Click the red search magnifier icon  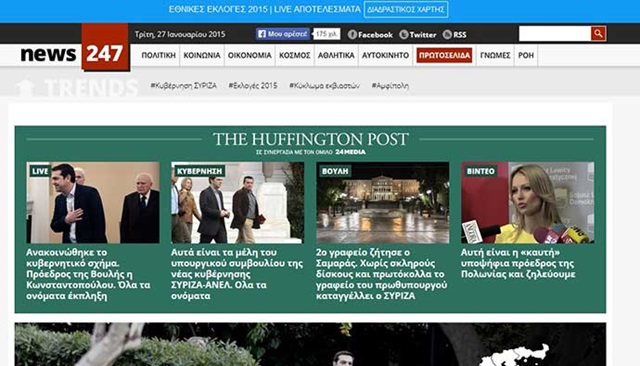pyautogui.click(x=598, y=34)
